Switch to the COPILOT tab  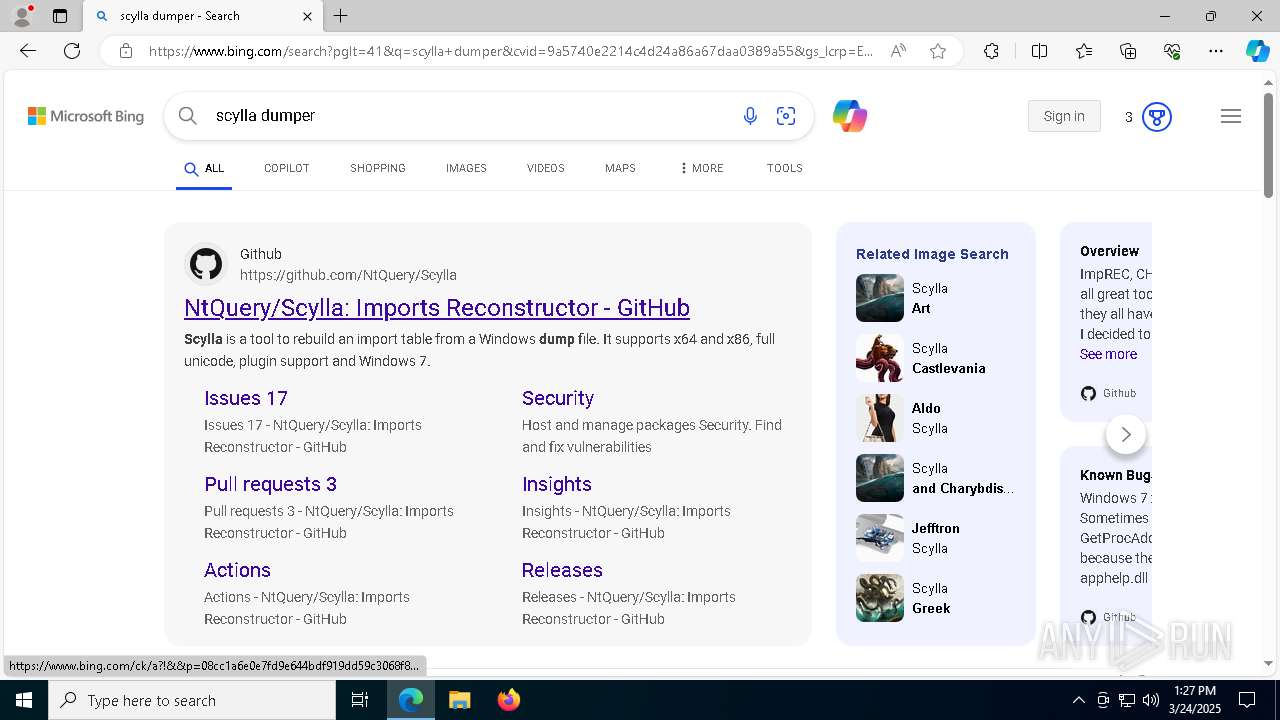point(287,168)
